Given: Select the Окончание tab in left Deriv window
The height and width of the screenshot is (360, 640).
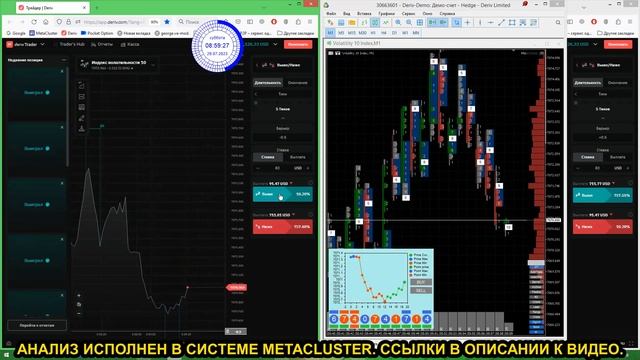Looking at the screenshot, I should coord(298,83).
